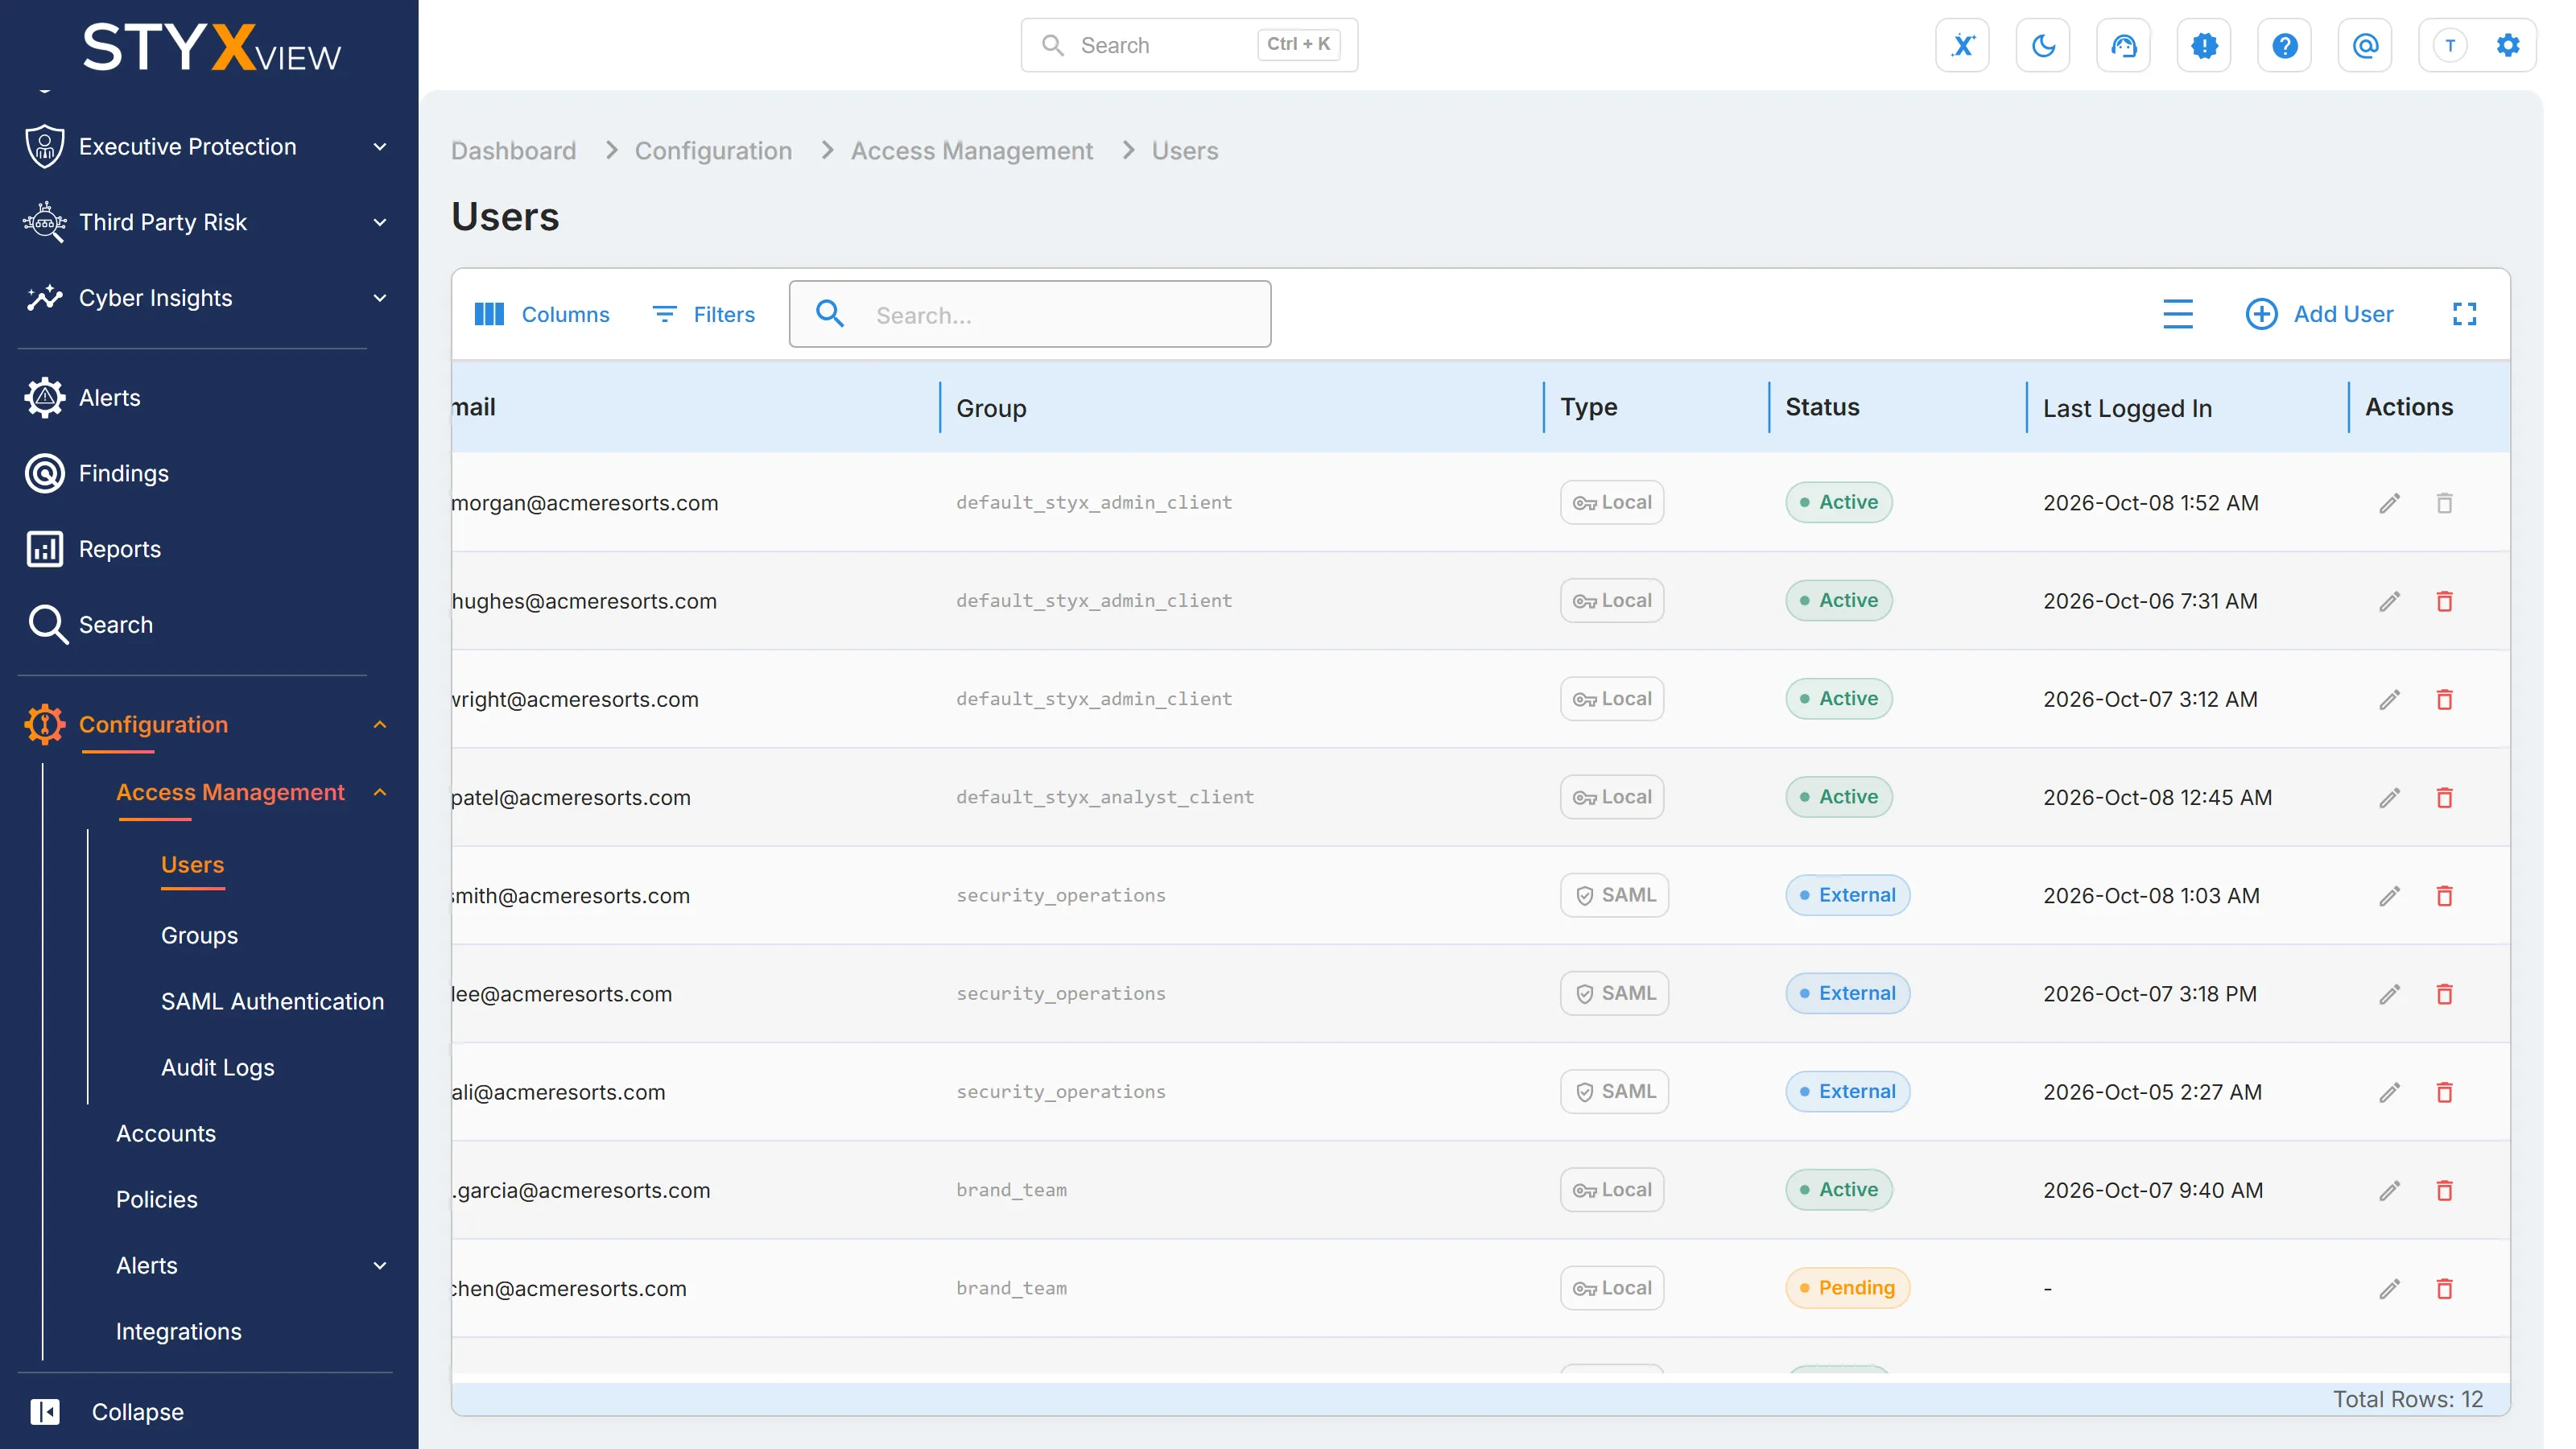The image size is (2576, 1449).
Task: Click the users table search field
Action: 1030,314
